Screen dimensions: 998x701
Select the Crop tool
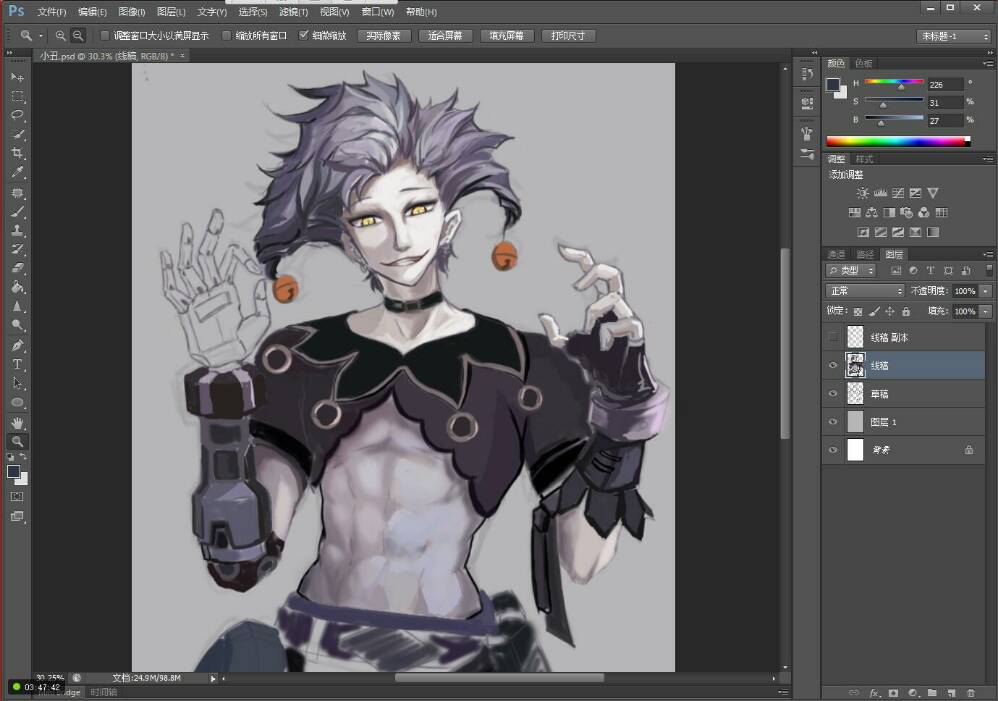pos(17,153)
